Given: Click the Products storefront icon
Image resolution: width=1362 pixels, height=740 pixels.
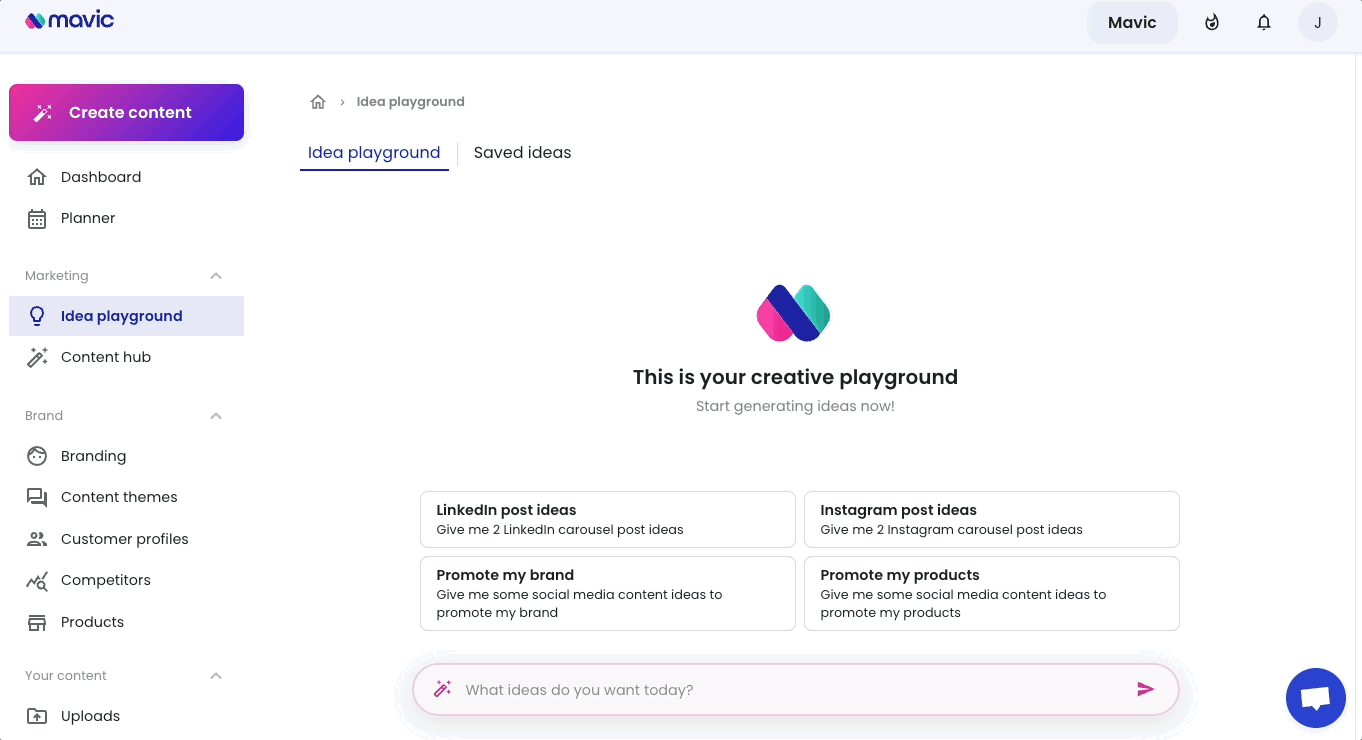Looking at the screenshot, I should tap(37, 622).
